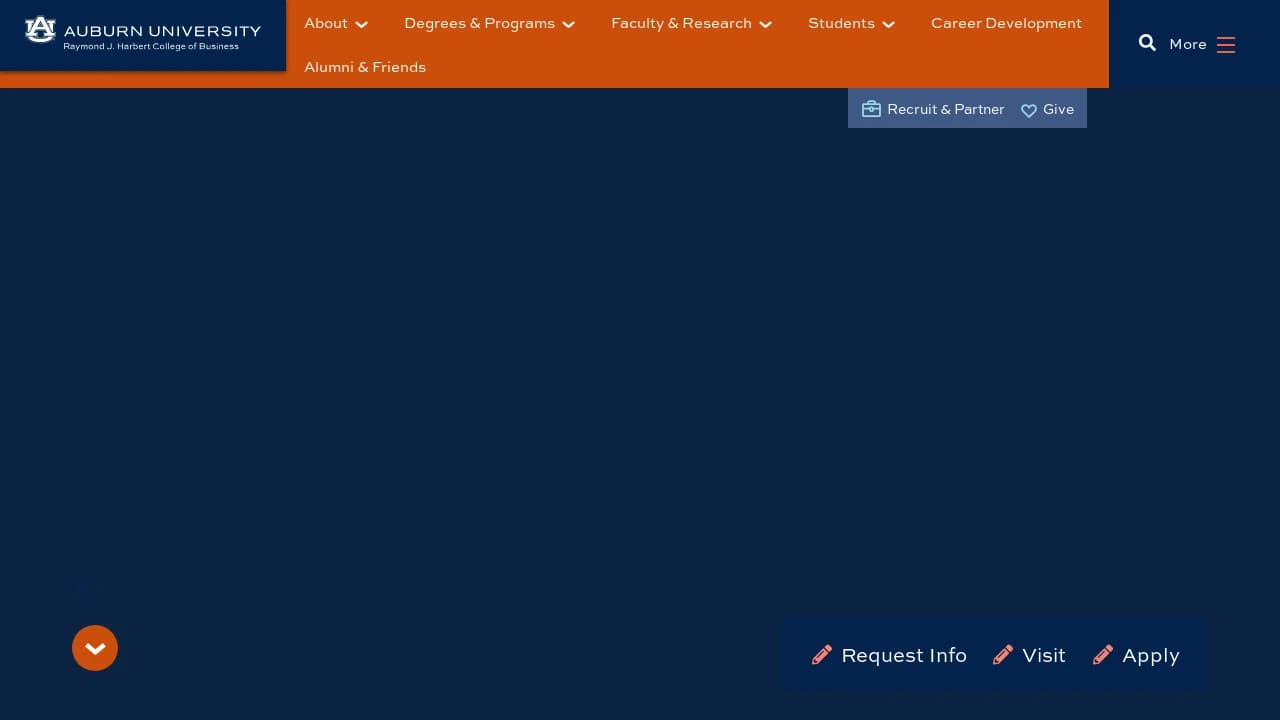Click the search magnifier icon
1280x720 pixels.
(1147, 43)
